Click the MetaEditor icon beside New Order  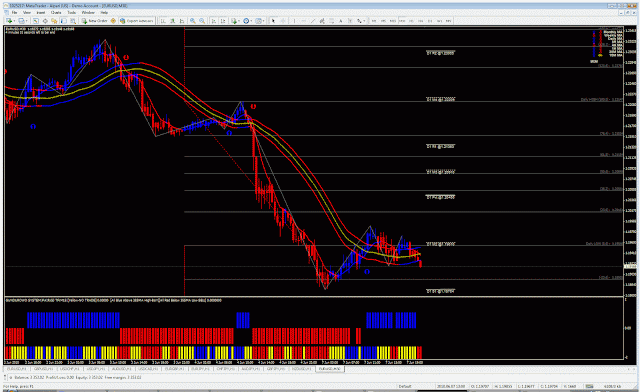click(113, 21)
